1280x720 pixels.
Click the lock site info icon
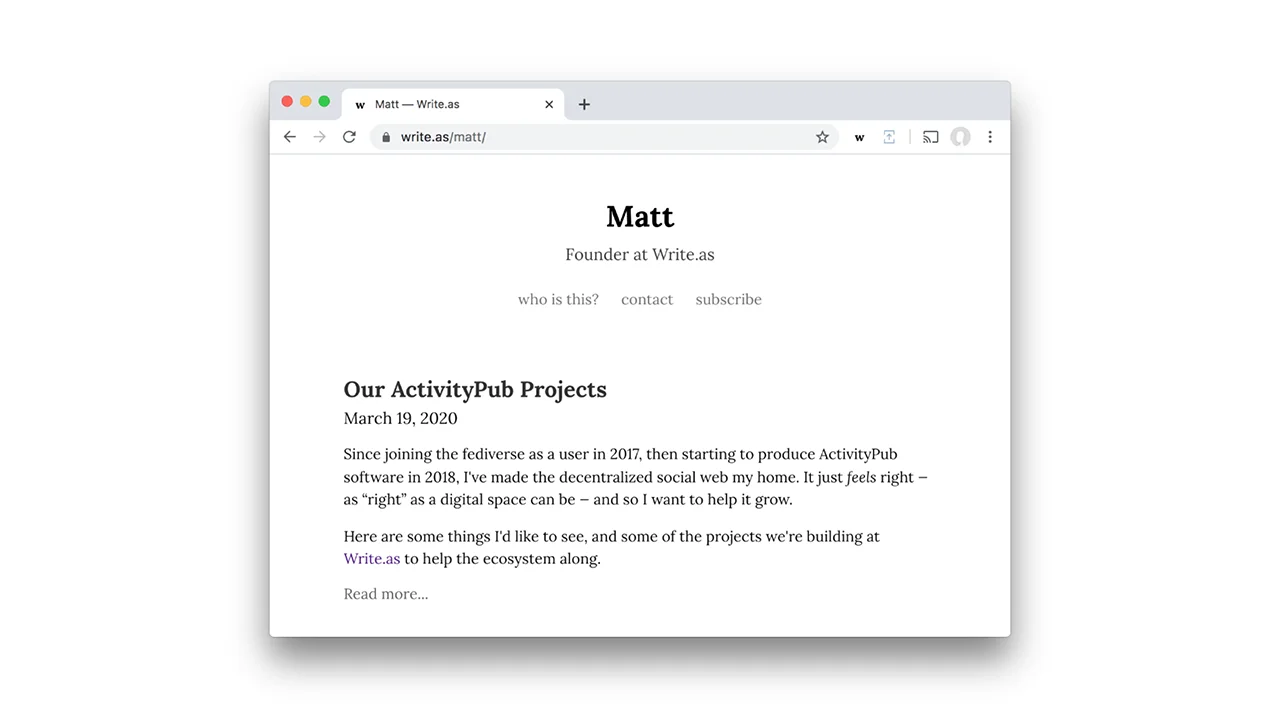[x=386, y=137]
